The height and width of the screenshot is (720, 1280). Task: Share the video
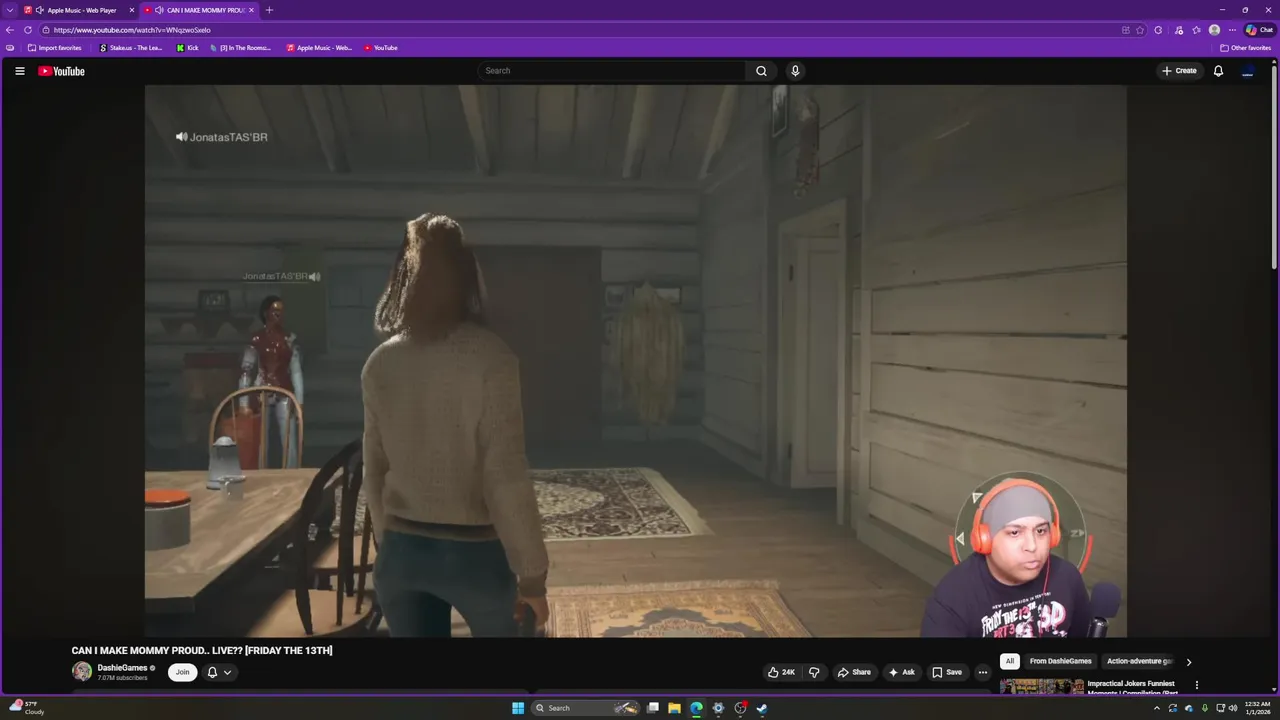tap(854, 672)
